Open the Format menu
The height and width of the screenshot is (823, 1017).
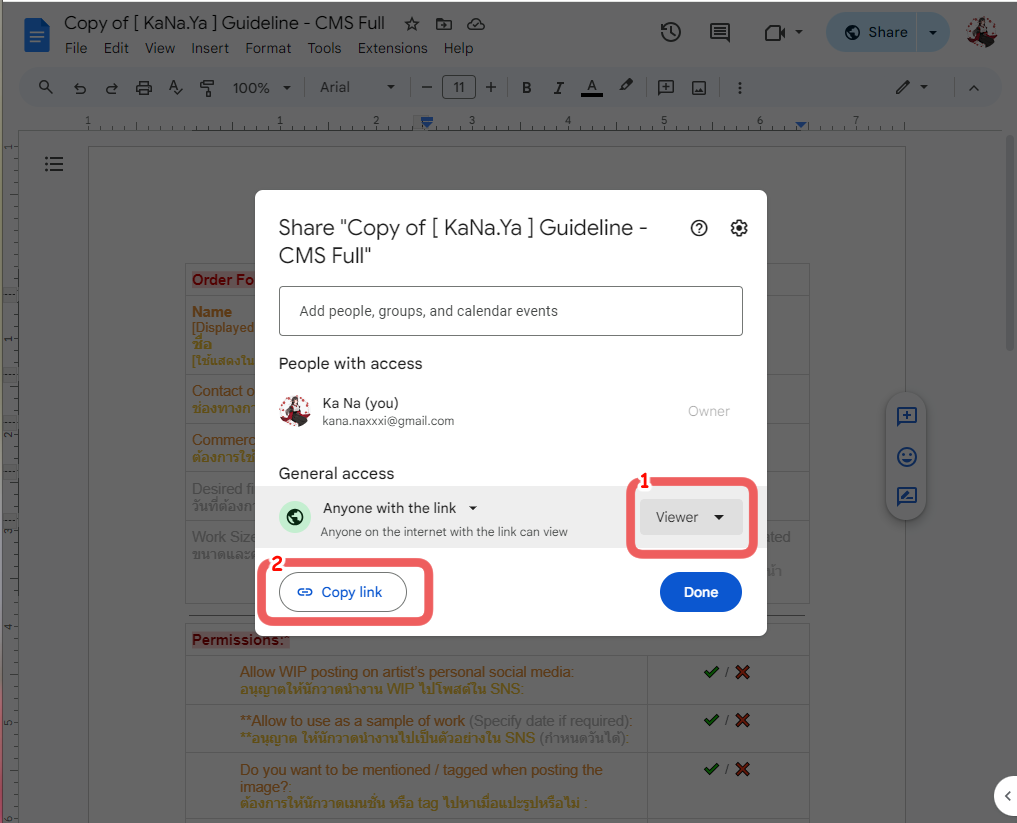coord(268,48)
